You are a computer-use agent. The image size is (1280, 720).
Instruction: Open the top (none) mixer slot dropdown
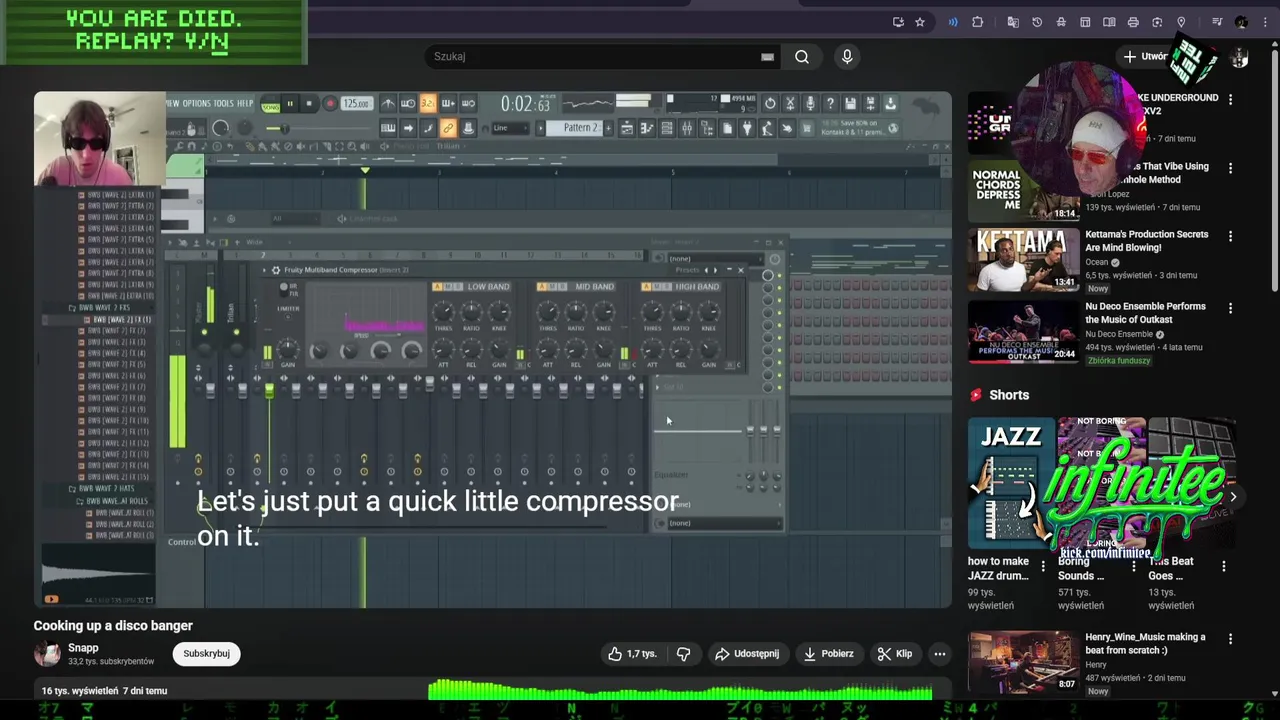pyautogui.click(x=718, y=259)
